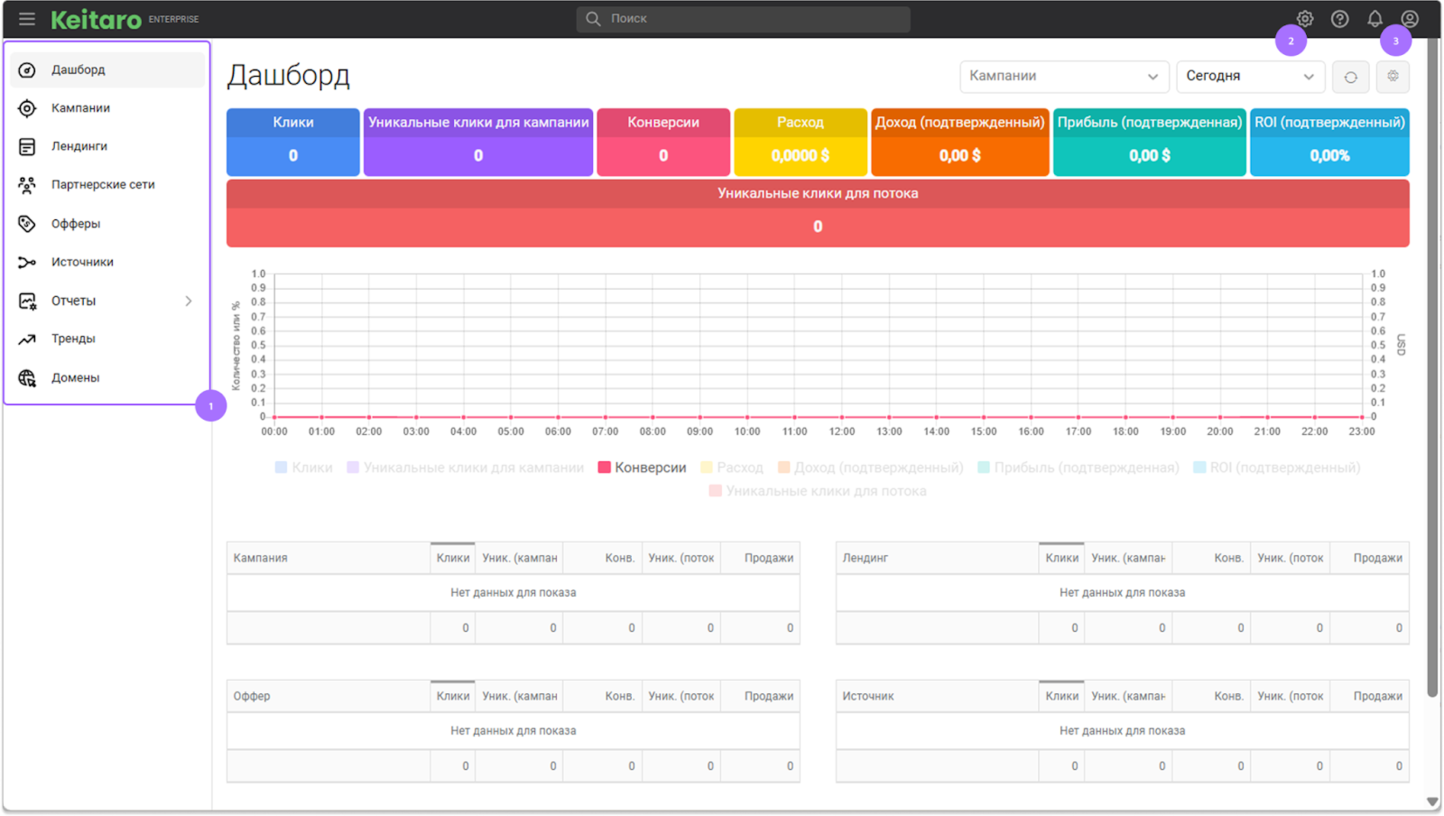Click the refresh dashboard icon button
This screenshot has width=1444, height=816.
[x=1350, y=77]
